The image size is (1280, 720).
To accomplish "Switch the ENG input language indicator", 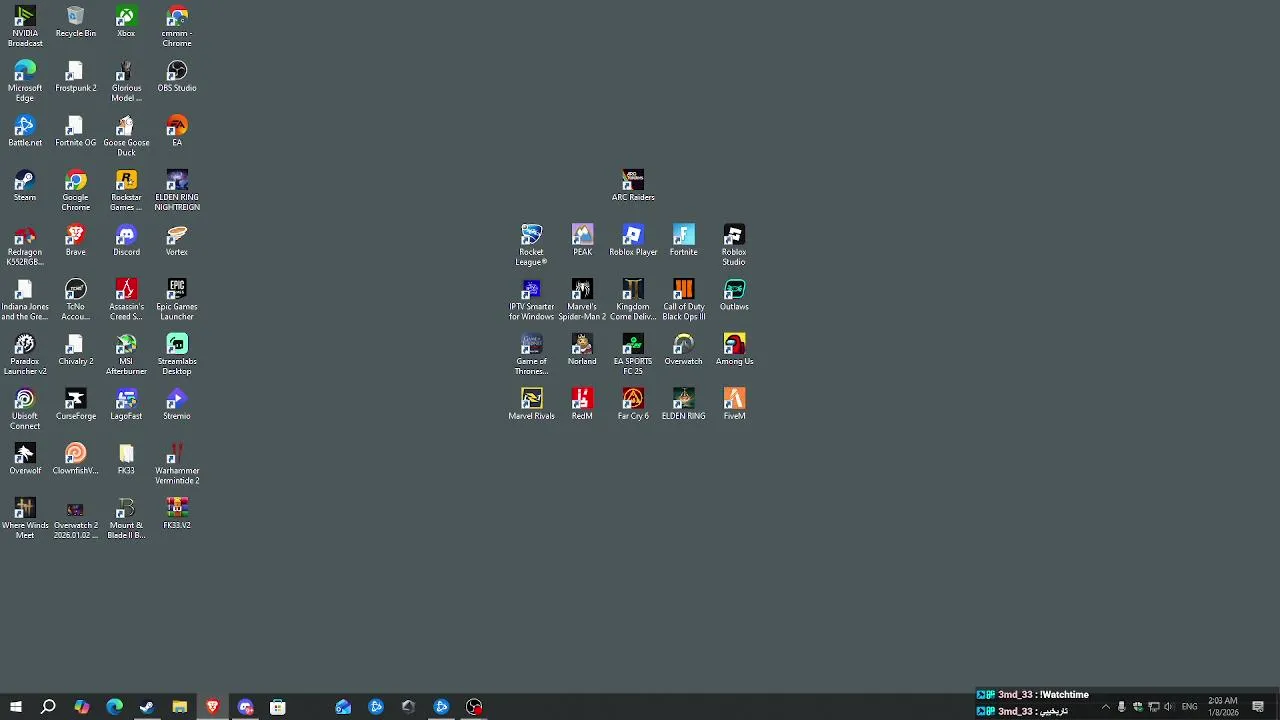I will tap(1189, 707).
